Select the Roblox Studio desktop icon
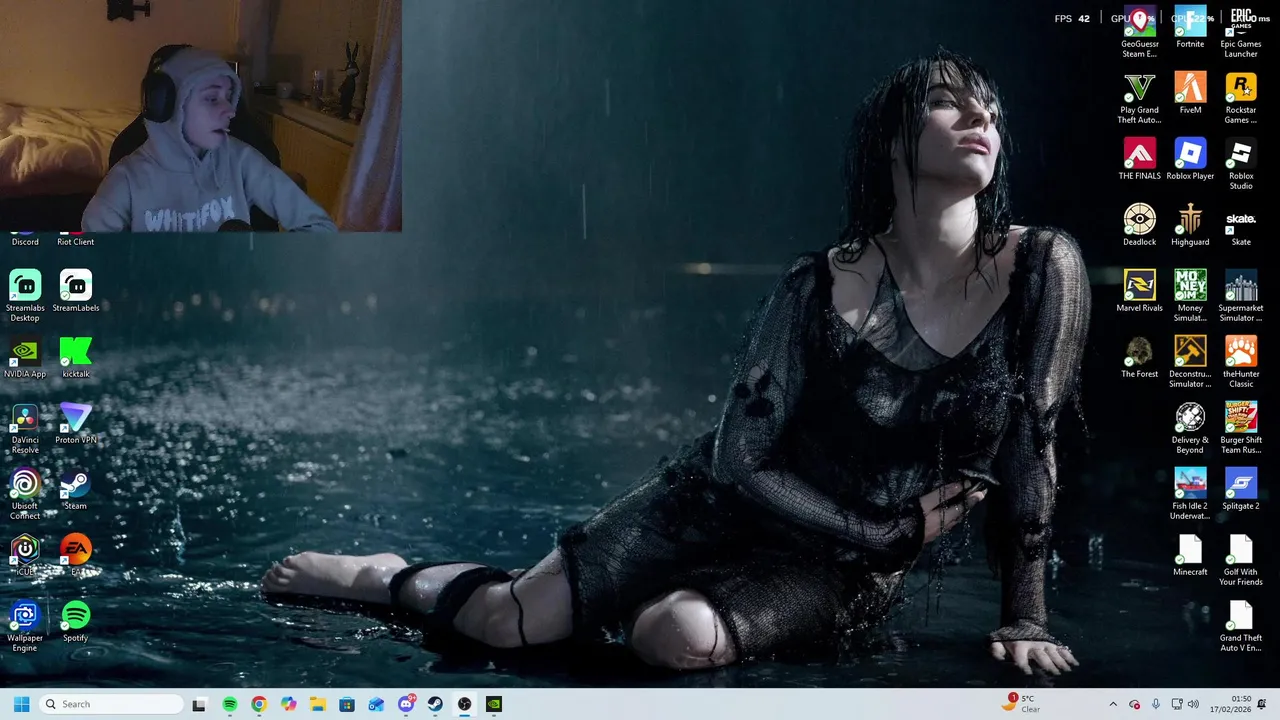1280x720 pixels. pos(1241,164)
